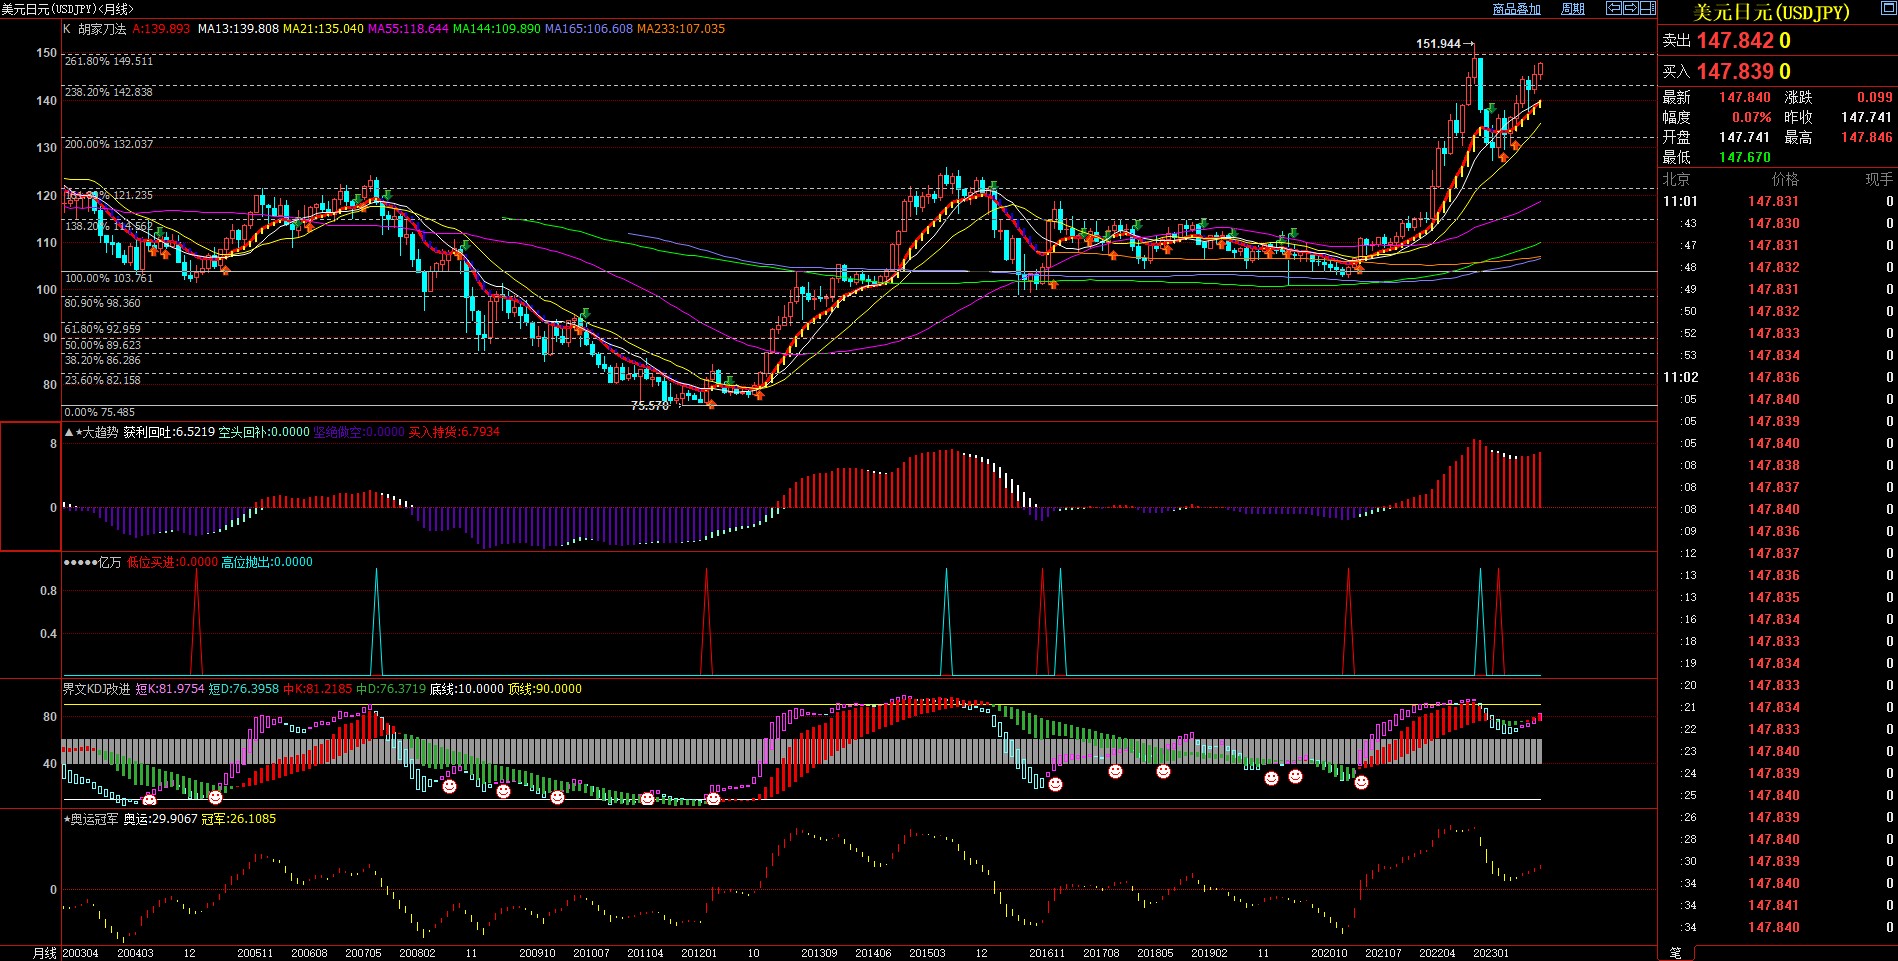1898x961 pixels.
Task: Click the first smiley marker in KDJ panel
Action: click(x=150, y=800)
